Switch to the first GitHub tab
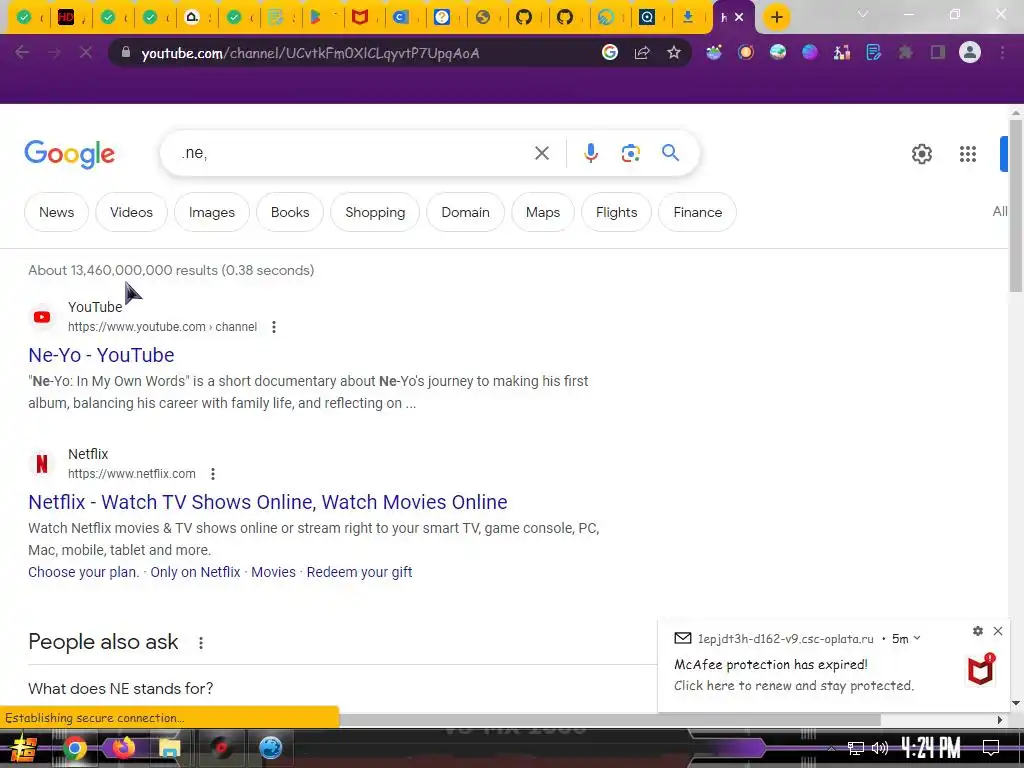Screen dimensions: 1024x768 [524, 17]
